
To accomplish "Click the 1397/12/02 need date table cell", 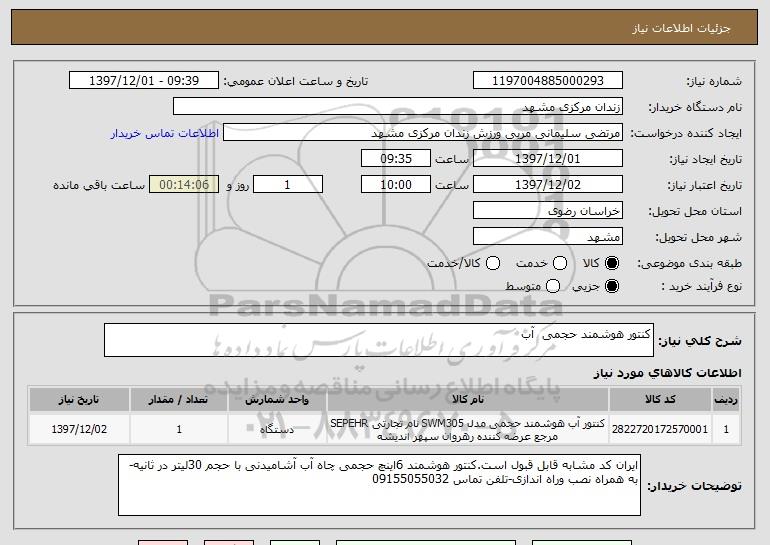I will (79, 429).
